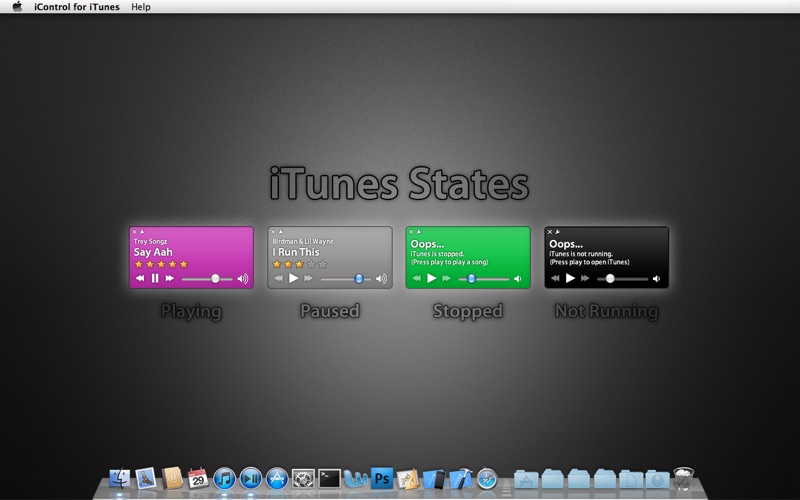The height and width of the screenshot is (500, 800).
Task: Launch Terminal from the dock
Action: (x=330, y=479)
